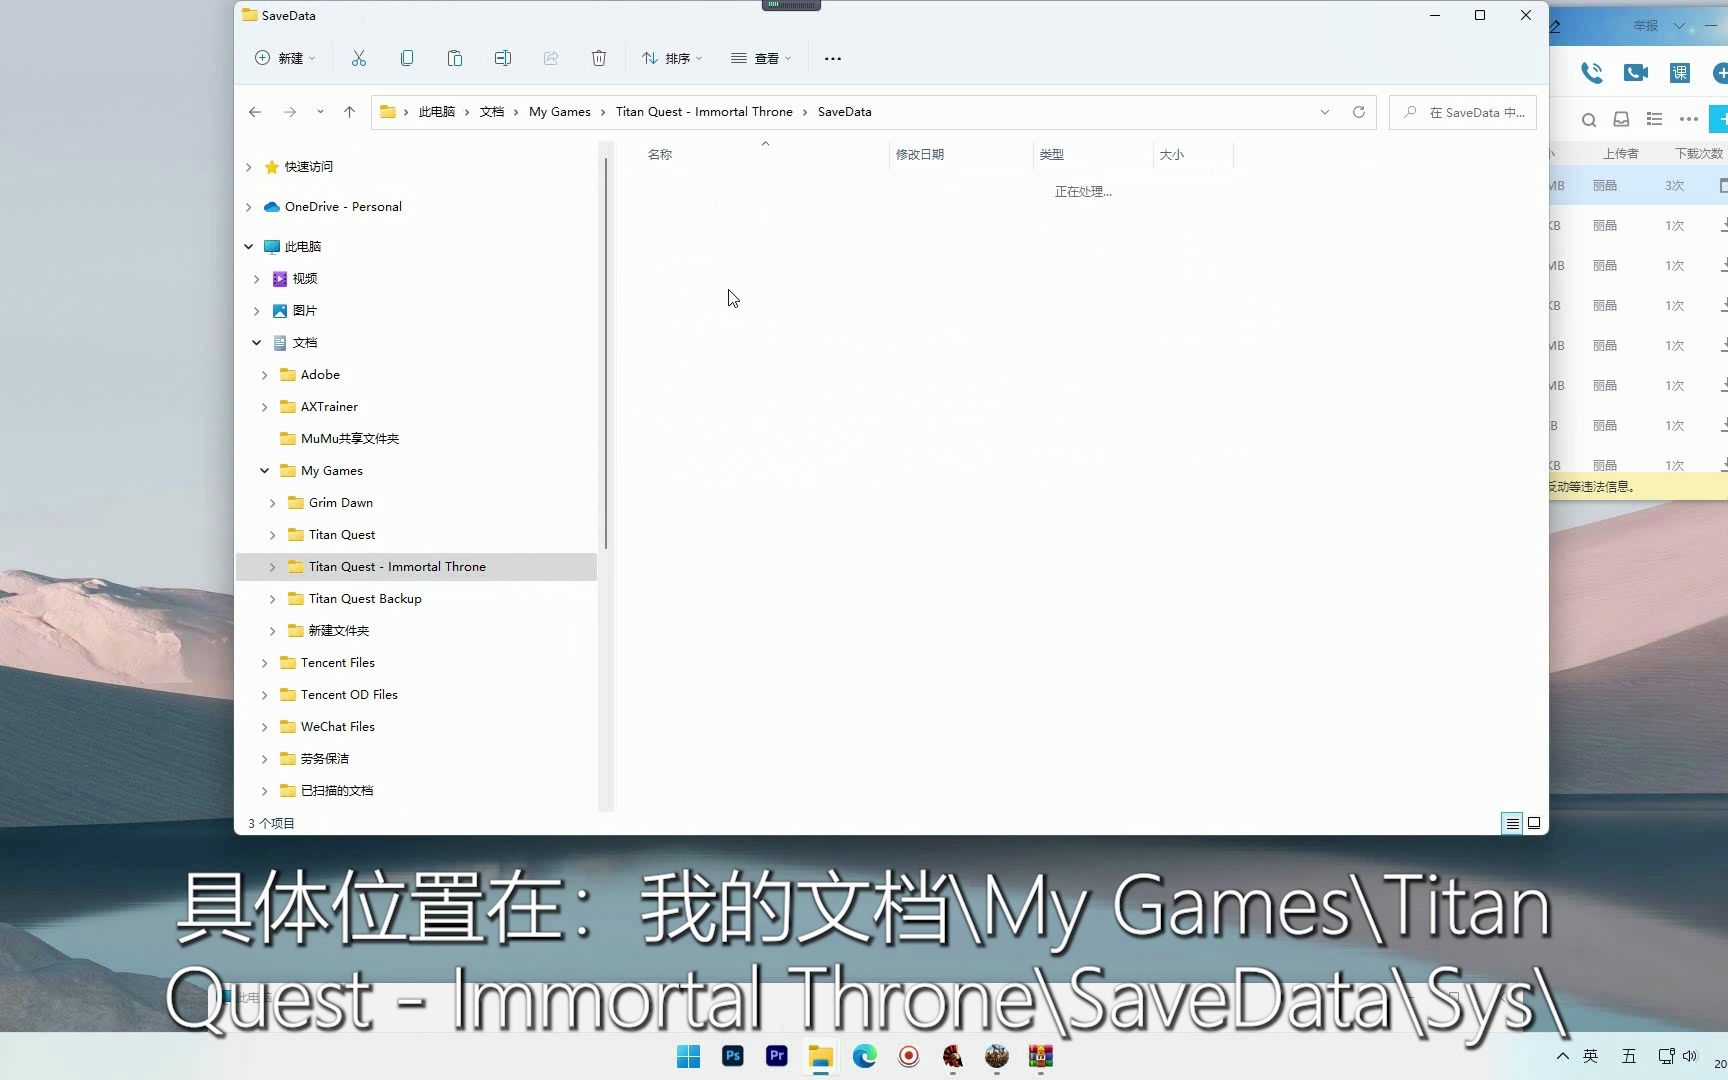
Task: Open the 新建 (New) dropdown
Action: pyautogui.click(x=285, y=58)
